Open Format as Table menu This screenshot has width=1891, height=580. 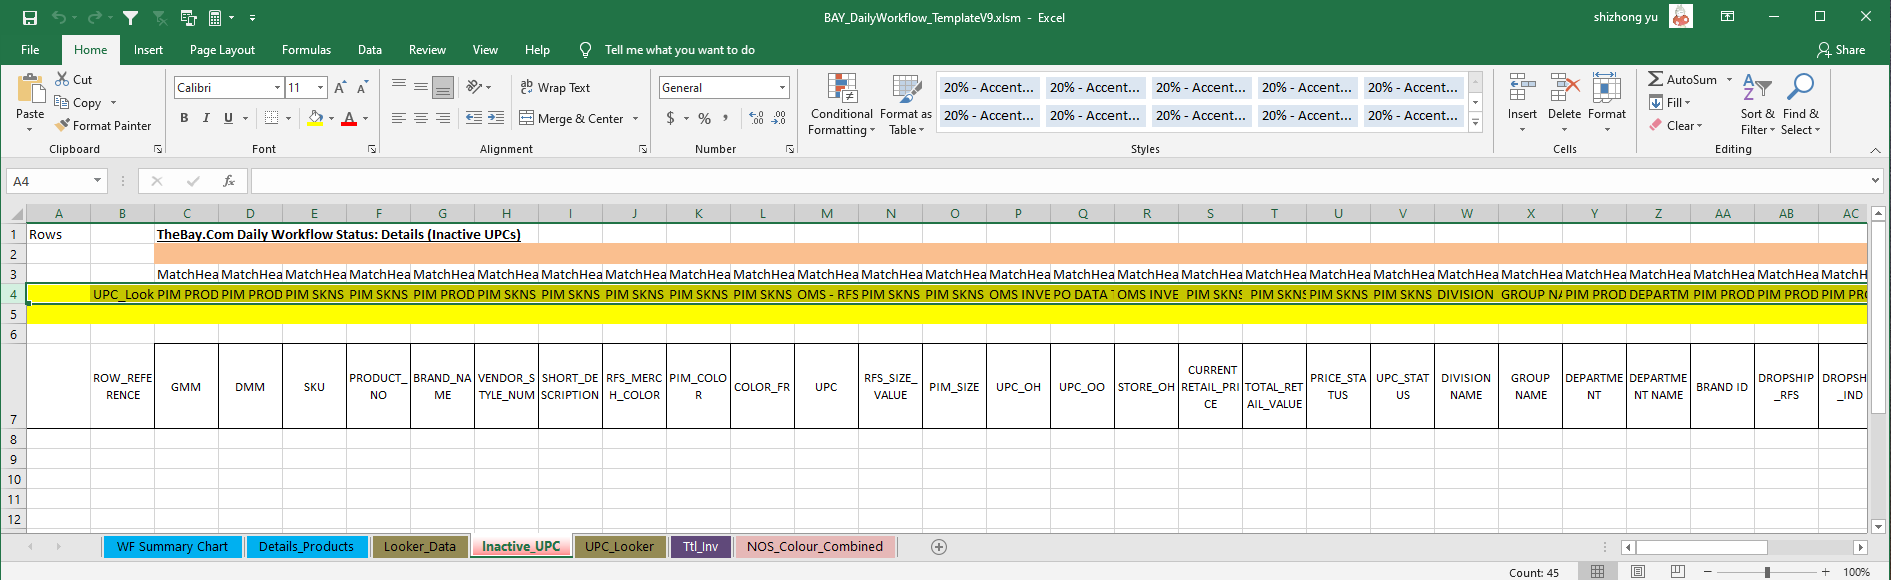pos(908,104)
